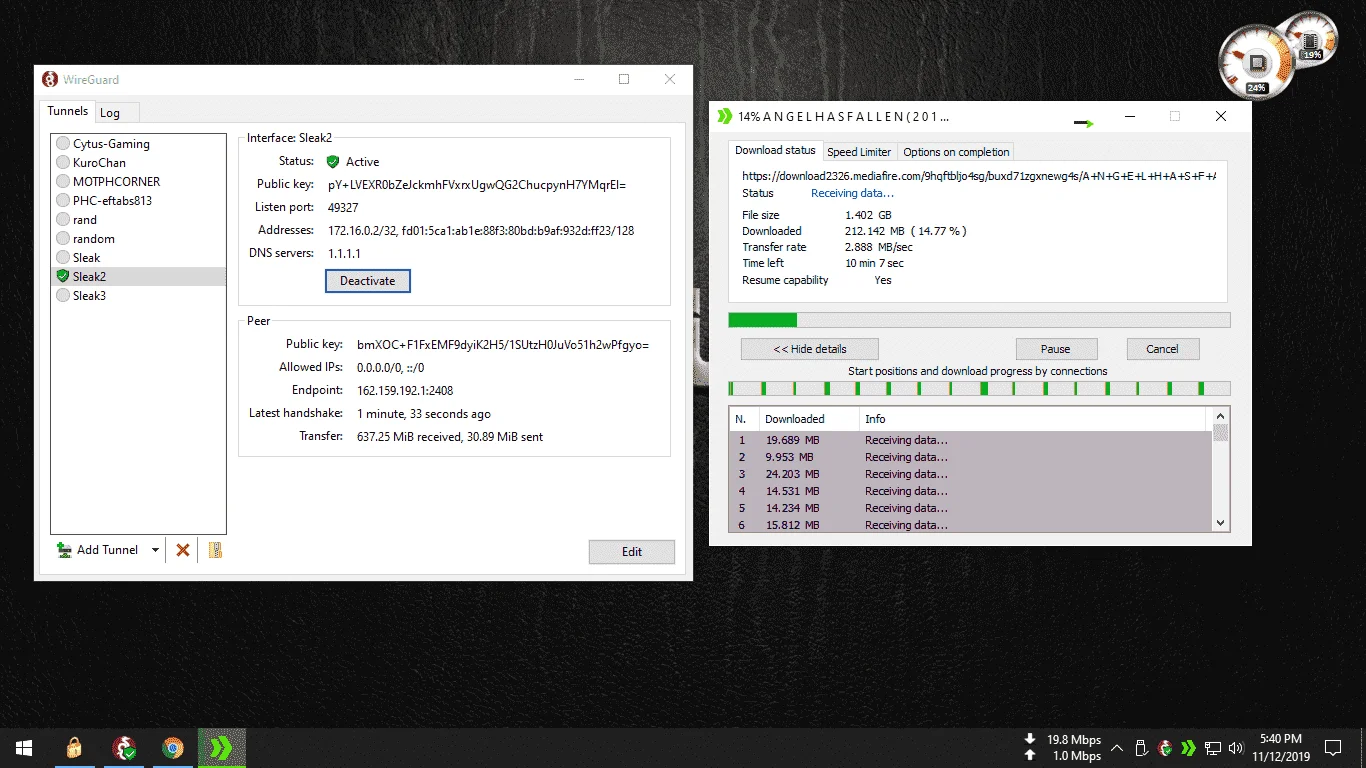Click the WireGuard icon in the system tray

tap(1165, 747)
